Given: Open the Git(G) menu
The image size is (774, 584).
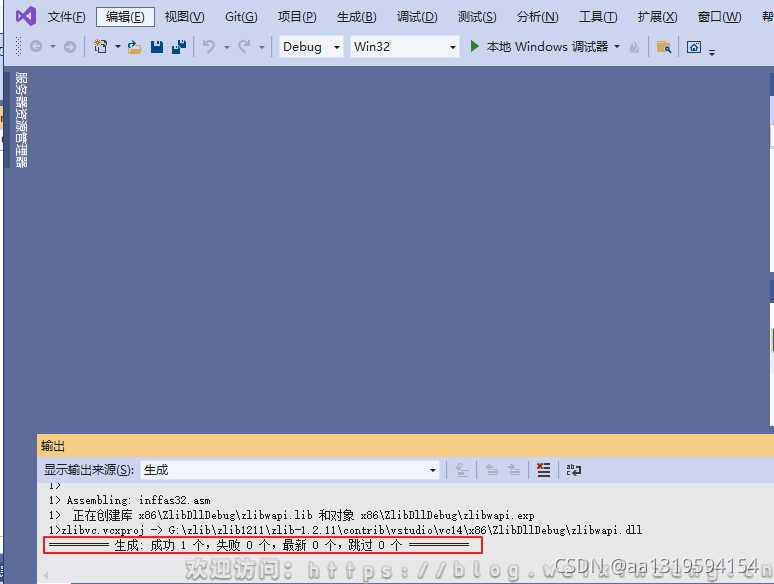Looking at the screenshot, I should [241, 17].
